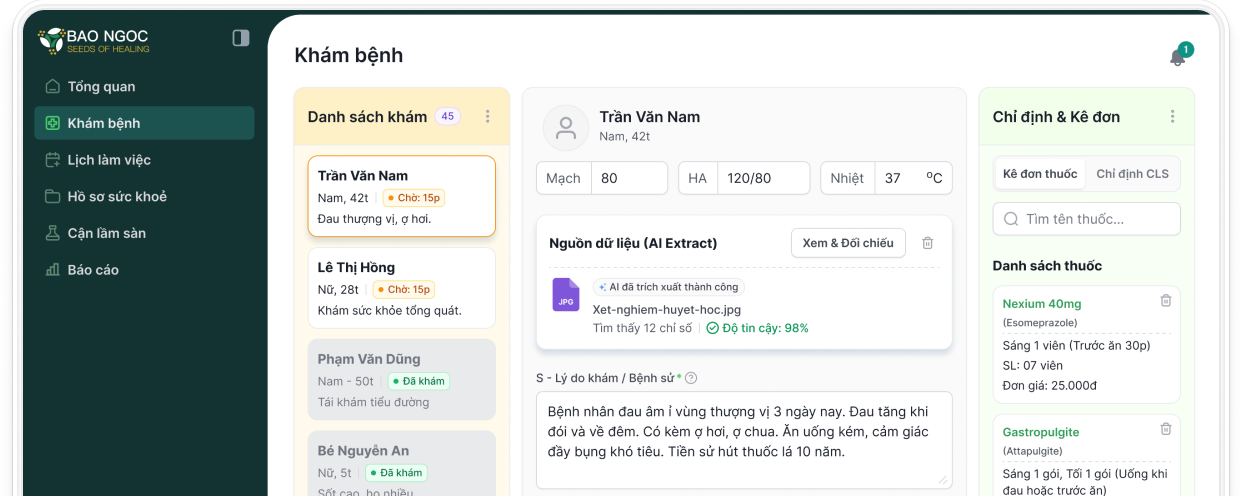This screenshot has width=1242, height=496.
Task: Click the patient count badge 45
Action: (x=448, y=117)
